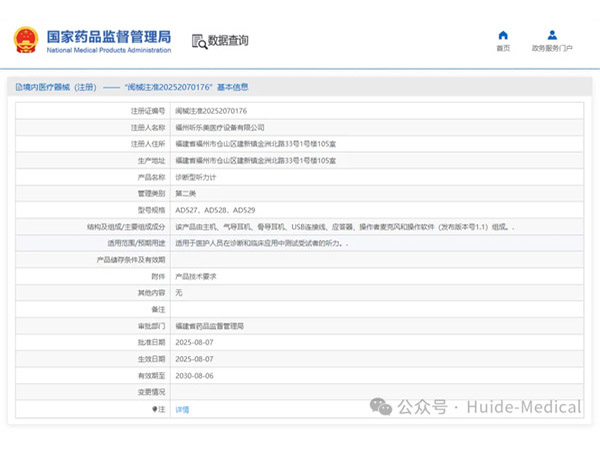Click the 首页 home icon

click(503, 35)
